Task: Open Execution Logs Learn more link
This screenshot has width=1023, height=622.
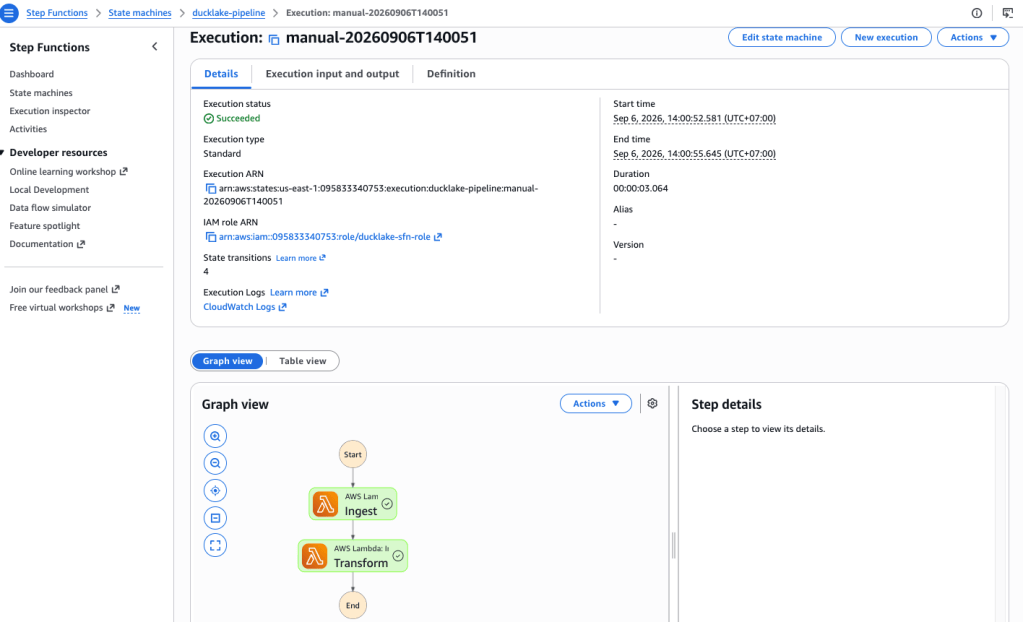Action: [299, 292]
